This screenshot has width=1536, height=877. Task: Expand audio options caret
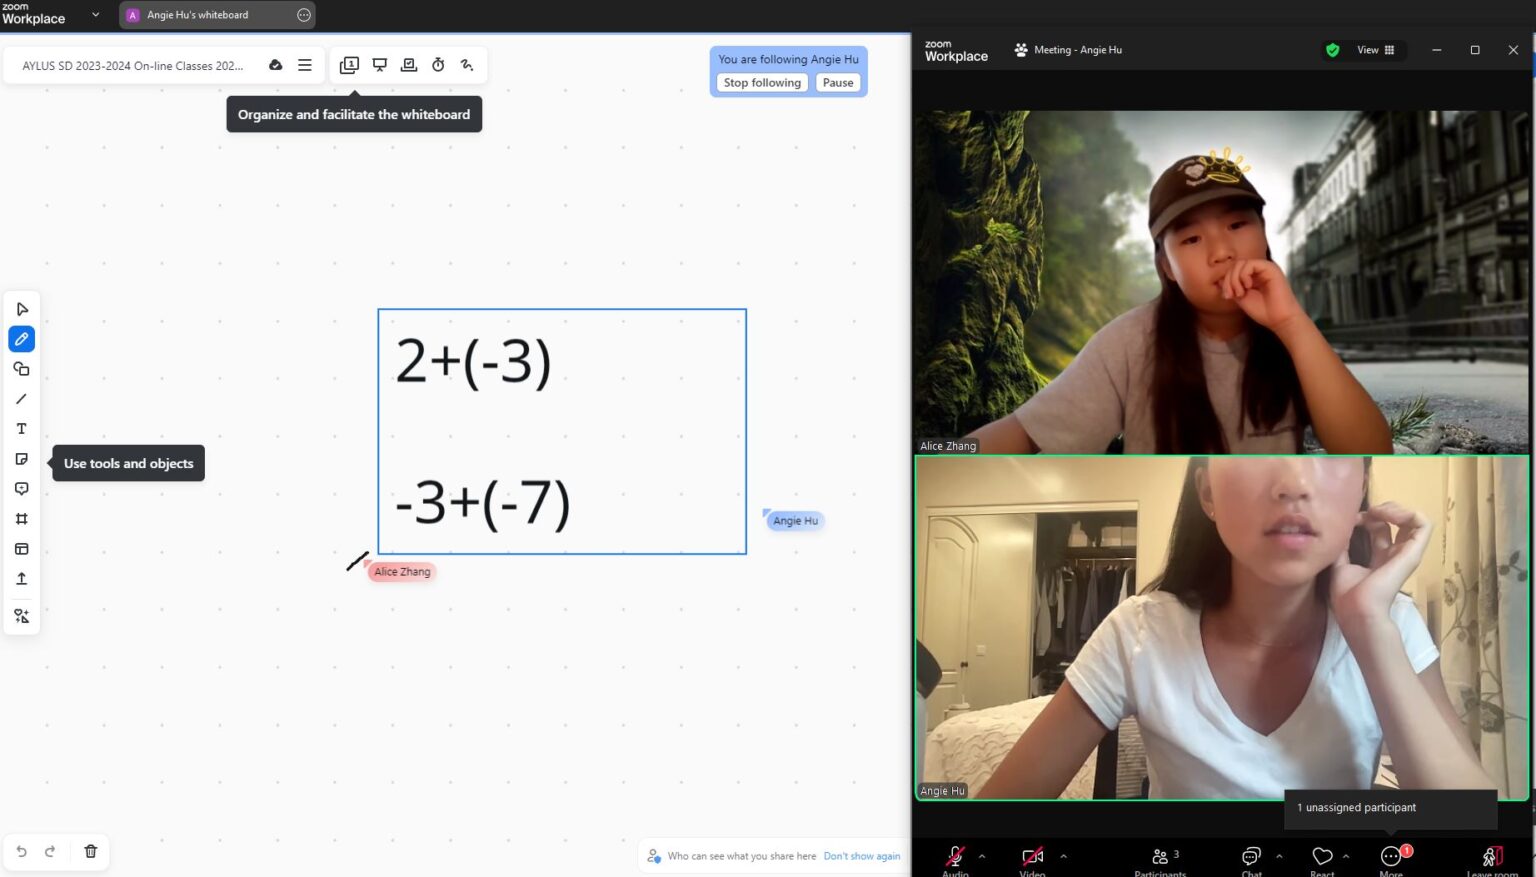pyautogui.click(x=982, y=856)
